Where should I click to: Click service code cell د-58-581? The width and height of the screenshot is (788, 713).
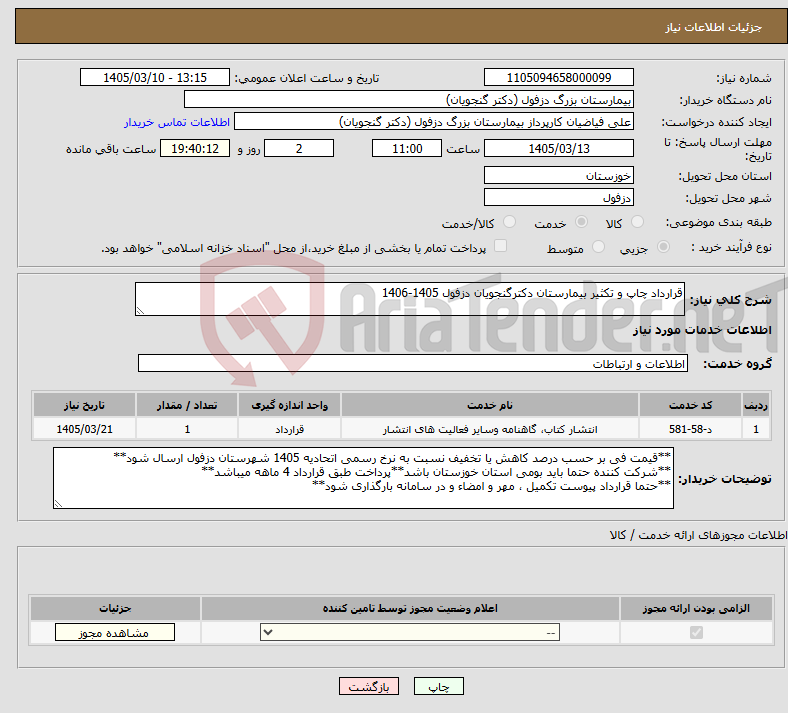tap(691, 429)
